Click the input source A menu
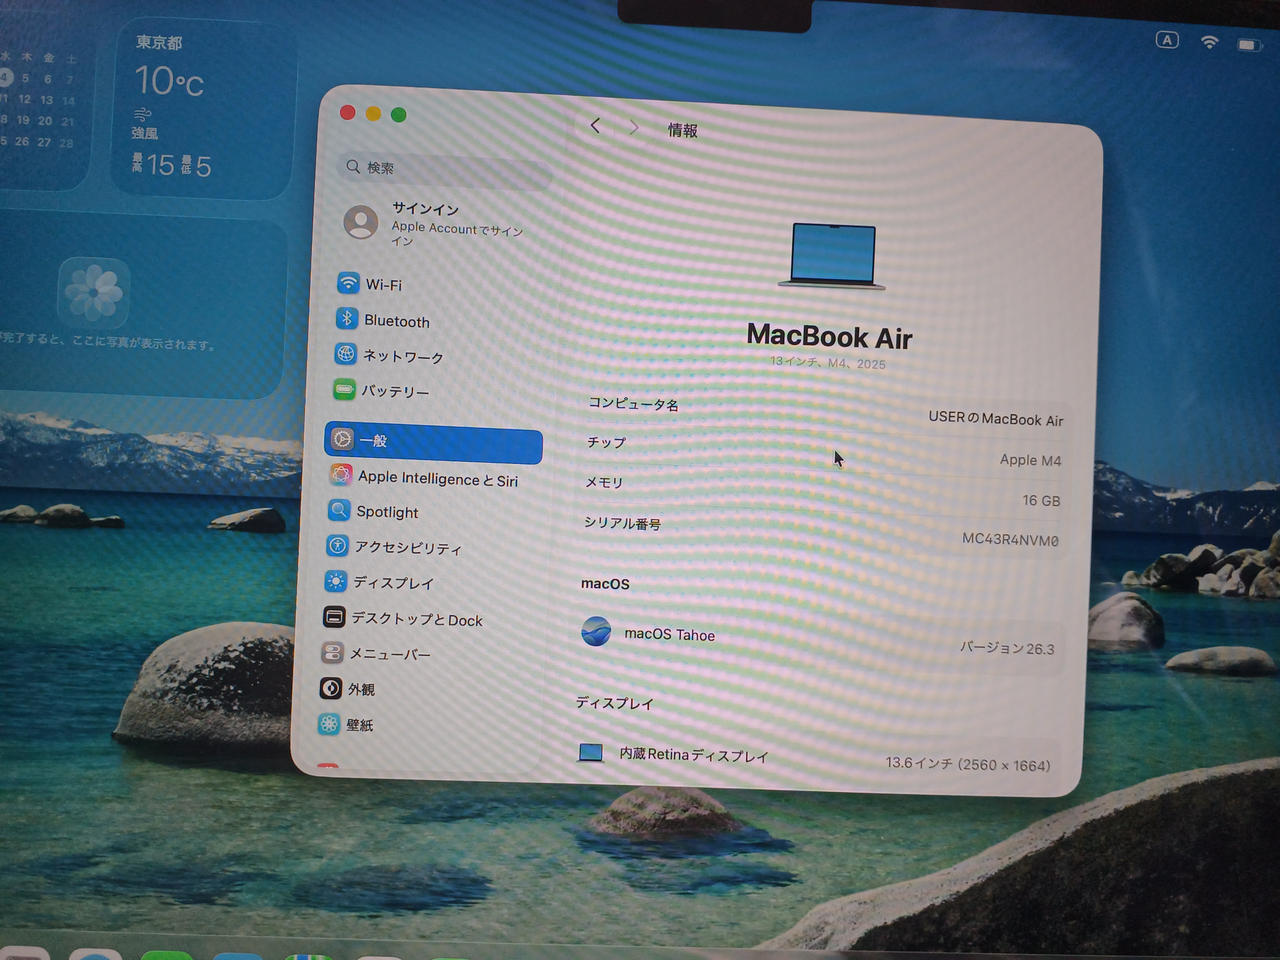This screenshot has height=960, width=1280. pyautogui.click(x=1167, y=40)
